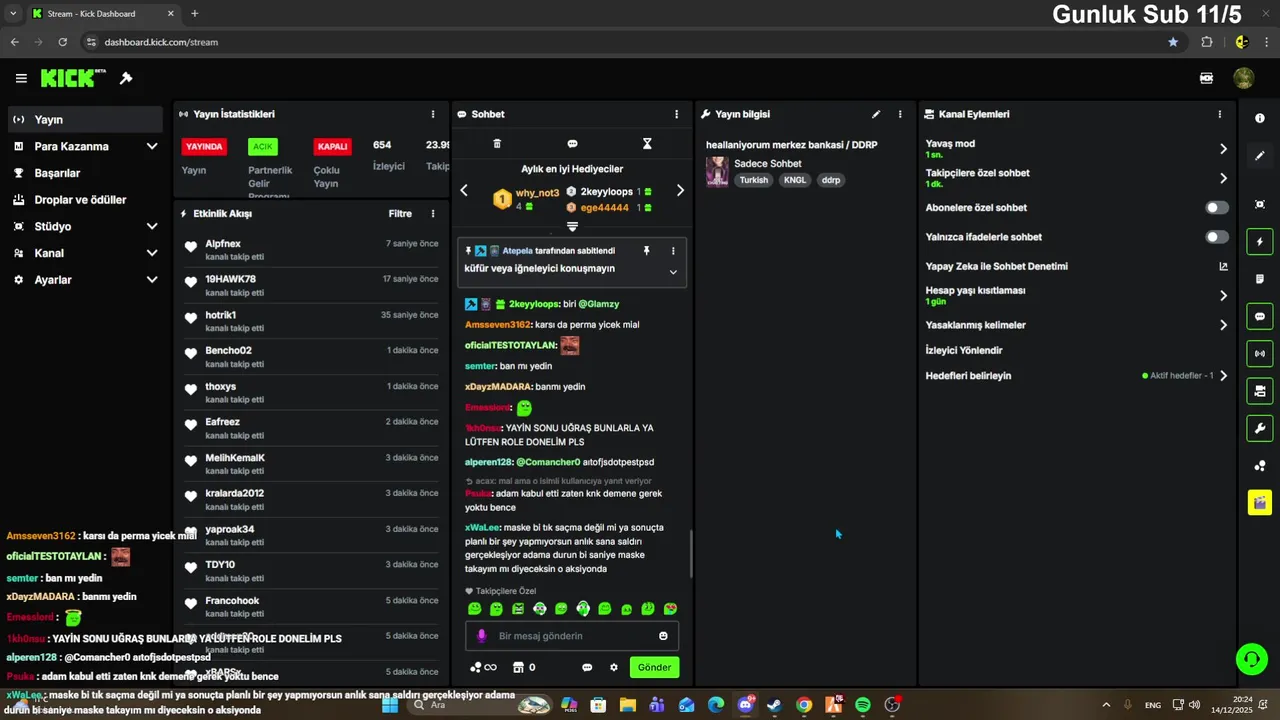This screenshot has width=1280, height=720.
Task: Toggle the broadcast signal sidebar icon
Action: (x=1259, y=353)
